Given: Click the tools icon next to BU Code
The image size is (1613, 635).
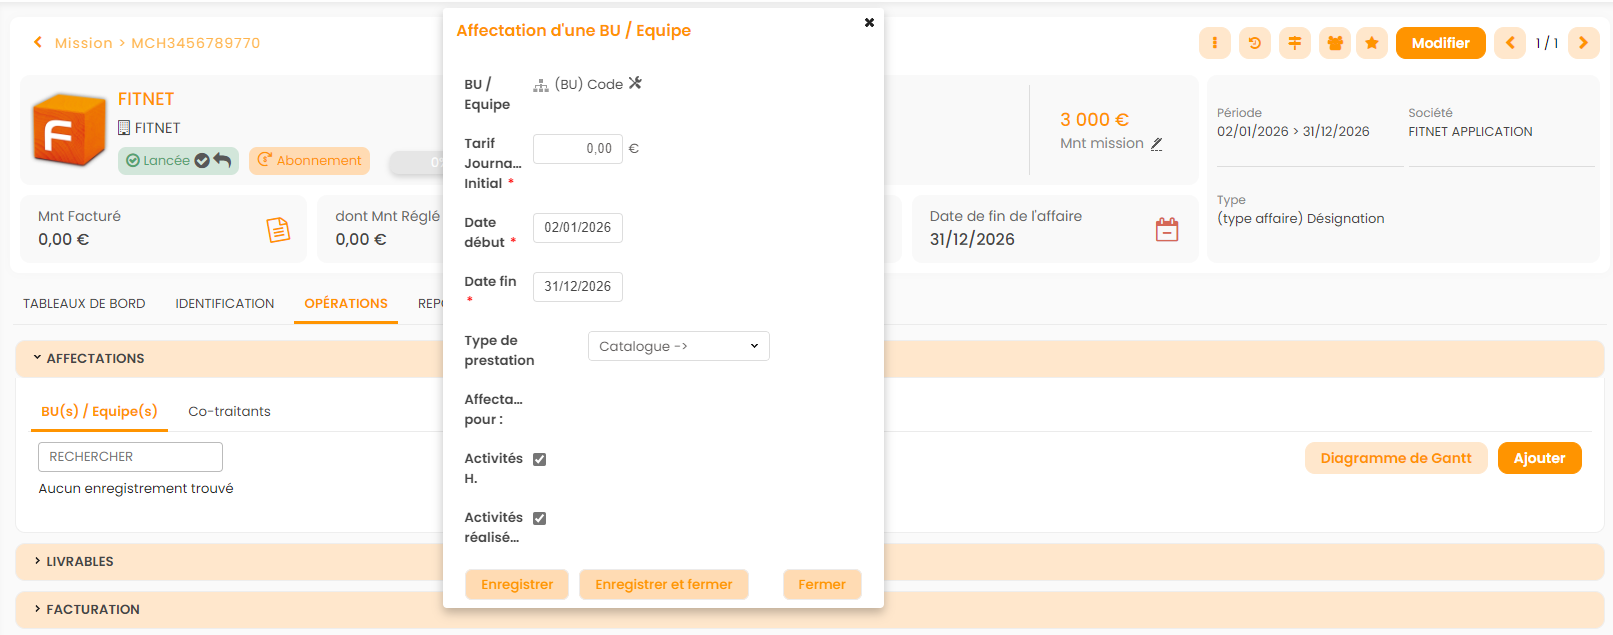Looking at the screenshot, I should coord(635,83).
